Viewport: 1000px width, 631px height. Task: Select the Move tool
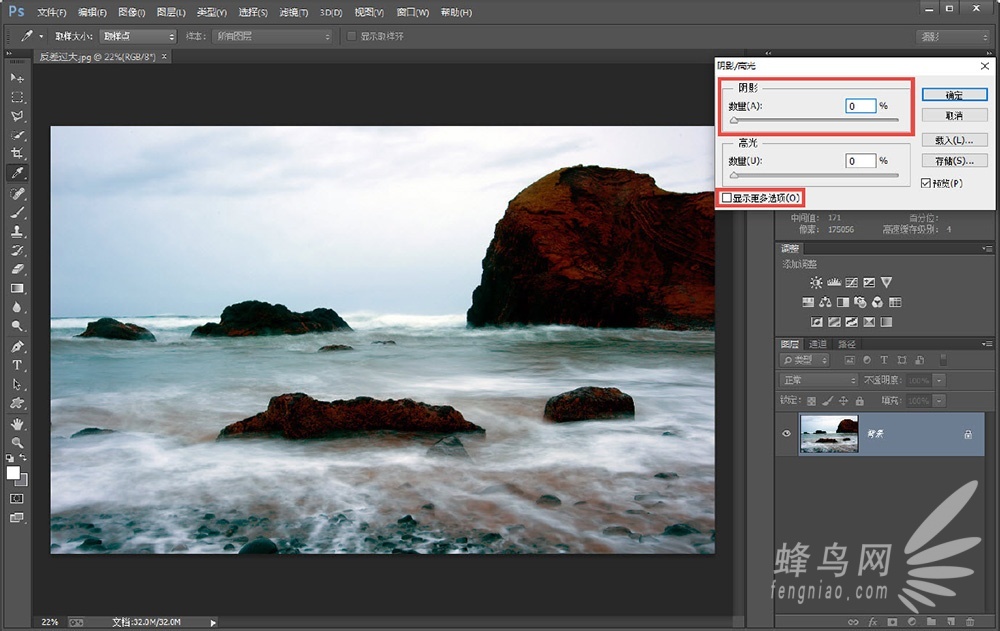point(17,77)
